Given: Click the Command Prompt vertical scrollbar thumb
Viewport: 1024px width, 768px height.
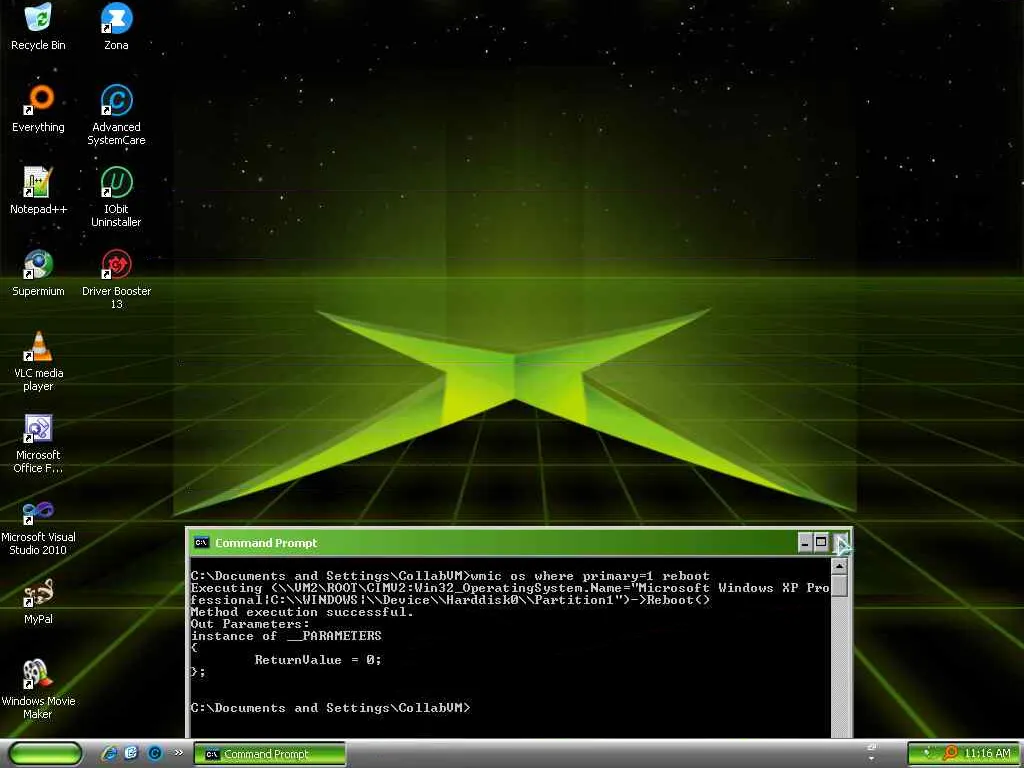Looking at the screenshot, I should [x=839, y=585].
